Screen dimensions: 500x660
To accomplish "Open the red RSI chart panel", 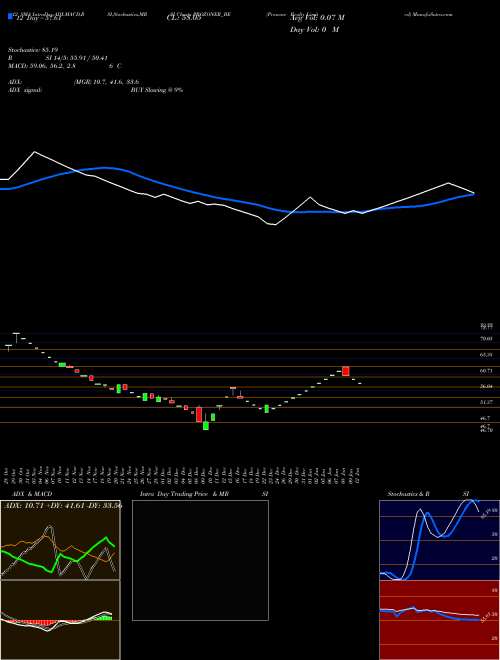I will click(x=439, y=620).
